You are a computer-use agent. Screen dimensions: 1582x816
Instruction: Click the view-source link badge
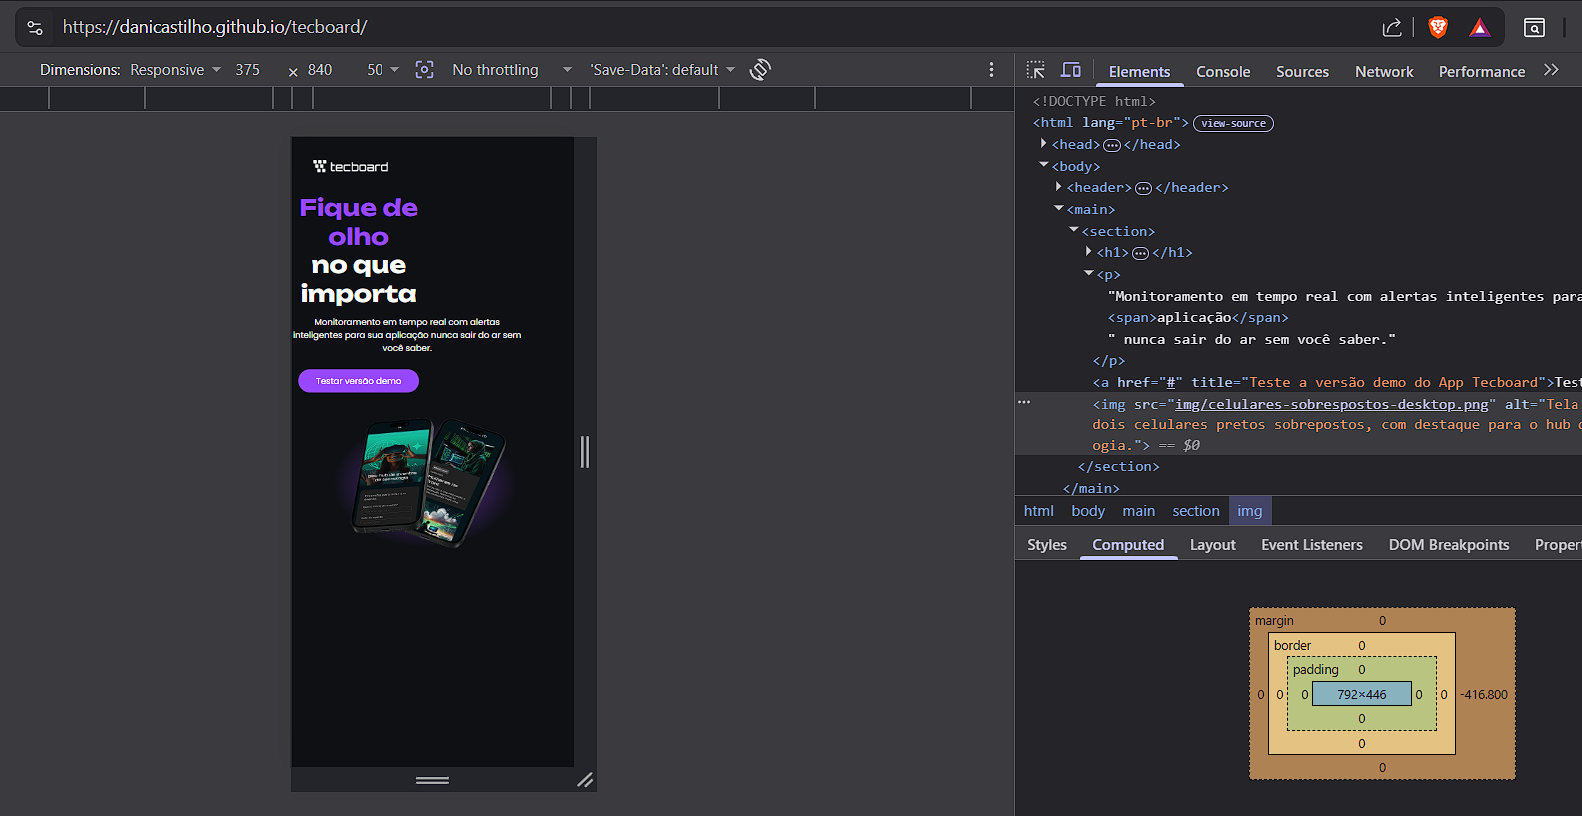coord(1233,123)
